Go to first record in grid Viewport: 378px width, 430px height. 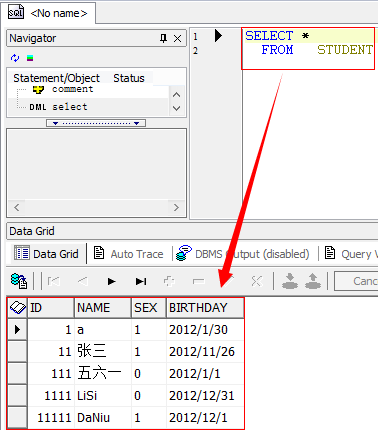click(x=54, y=281)
